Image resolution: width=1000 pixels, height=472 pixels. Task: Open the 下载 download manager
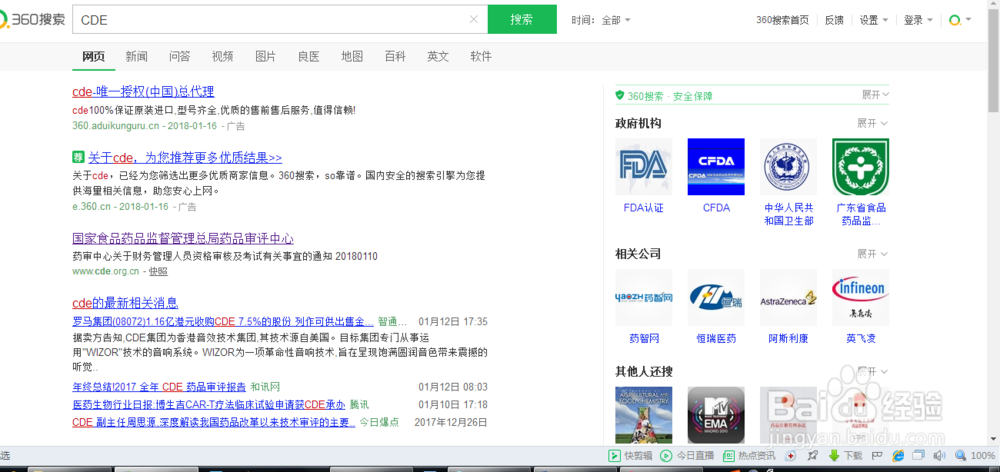(844, 455)
